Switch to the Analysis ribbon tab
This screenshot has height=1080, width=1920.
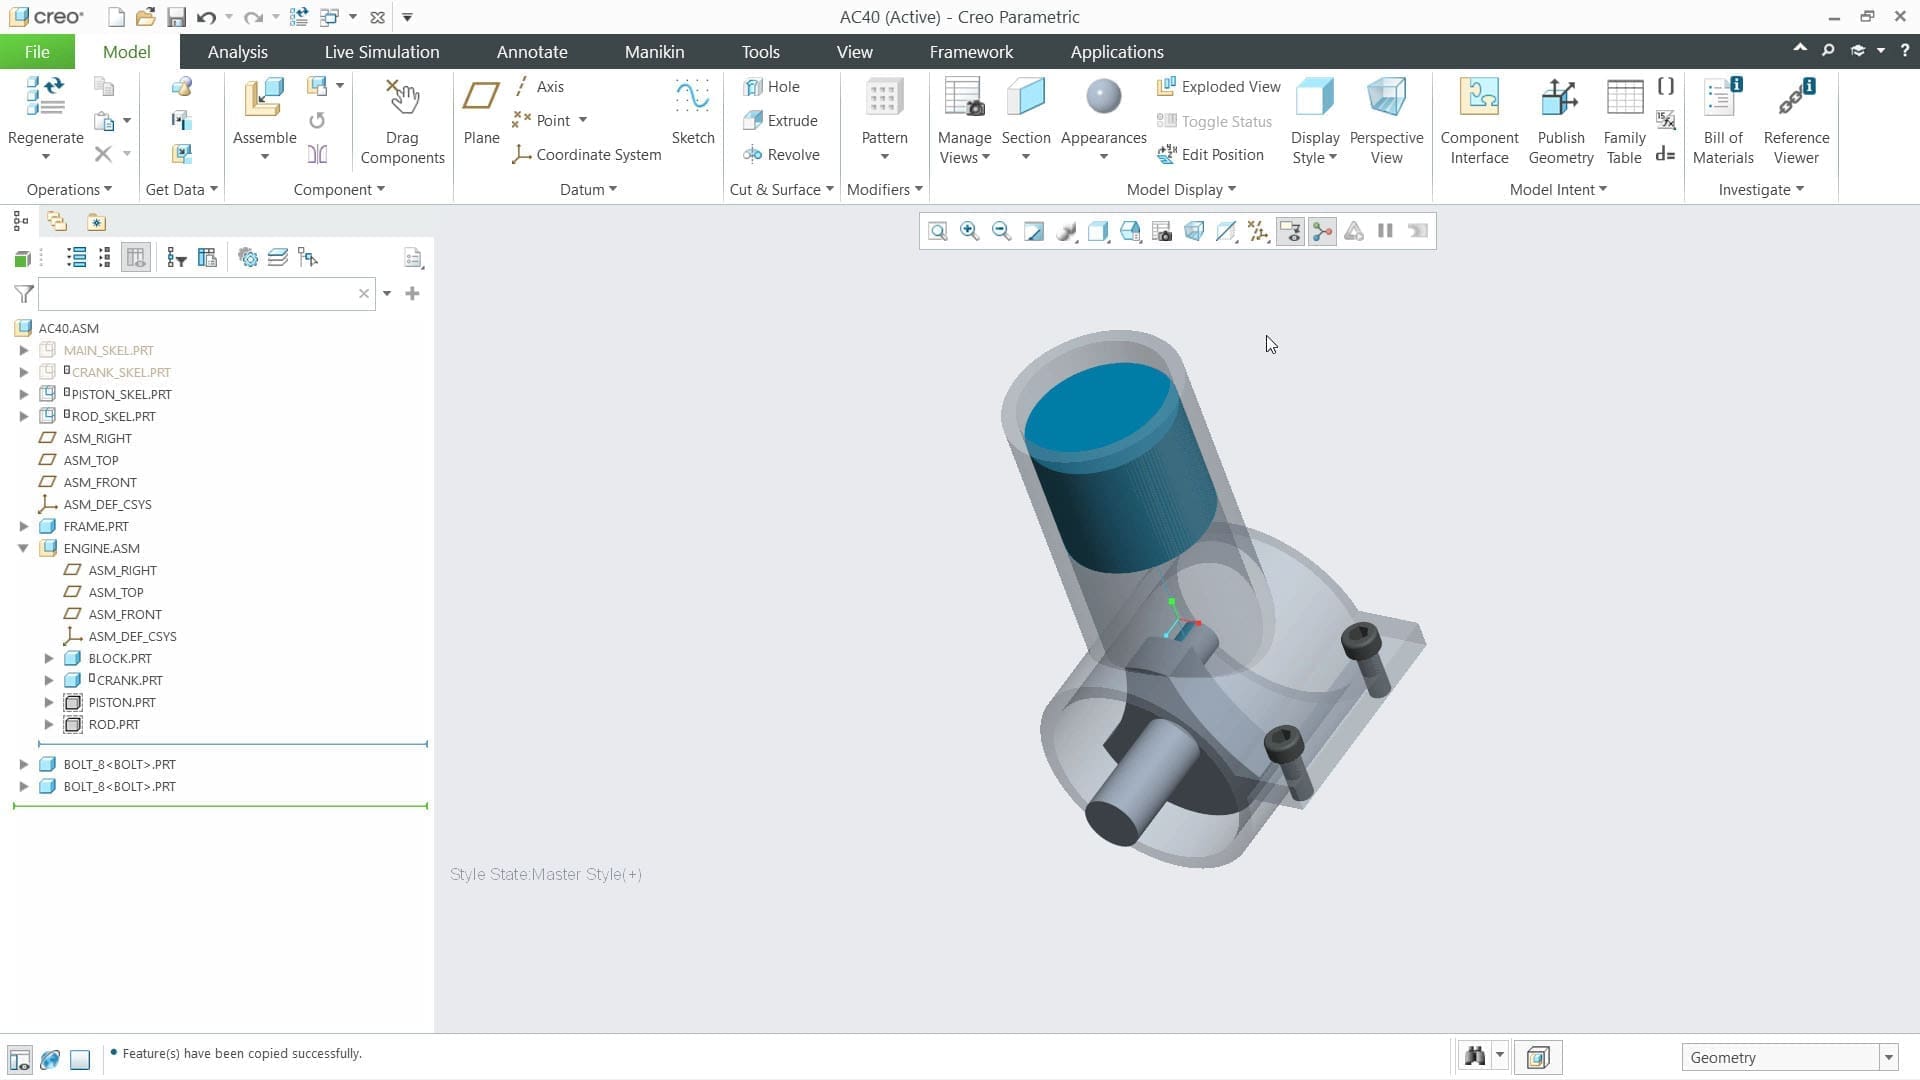tap(237, 52)
